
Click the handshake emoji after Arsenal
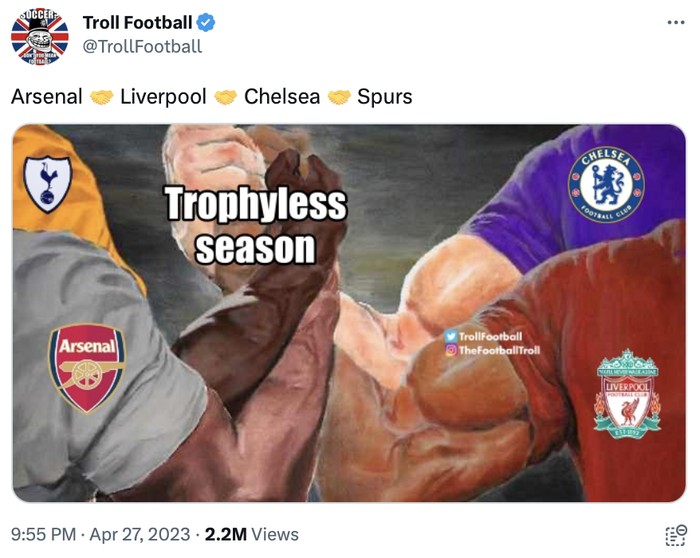[x=101, y=97]
